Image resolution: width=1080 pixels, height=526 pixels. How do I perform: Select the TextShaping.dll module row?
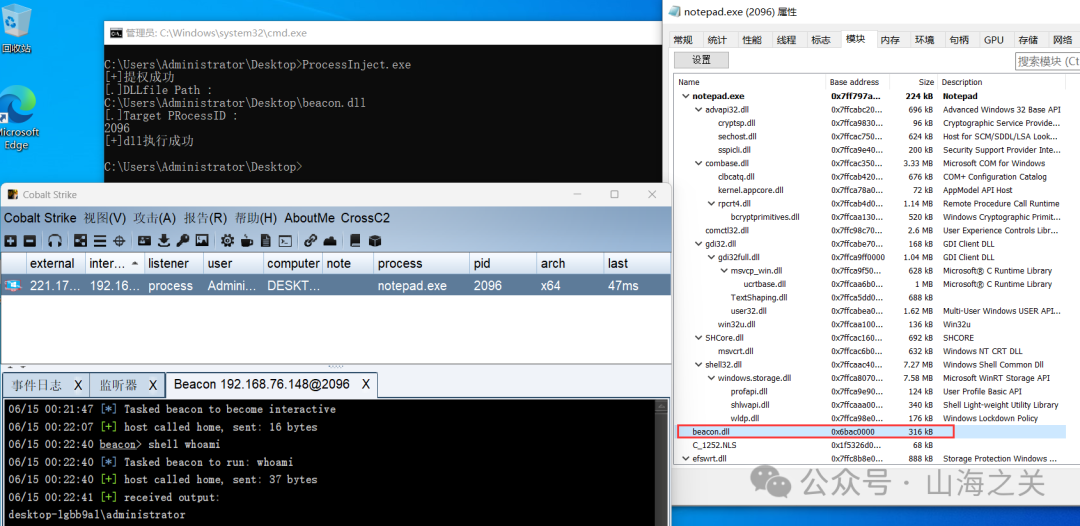(x=871, y=297)
